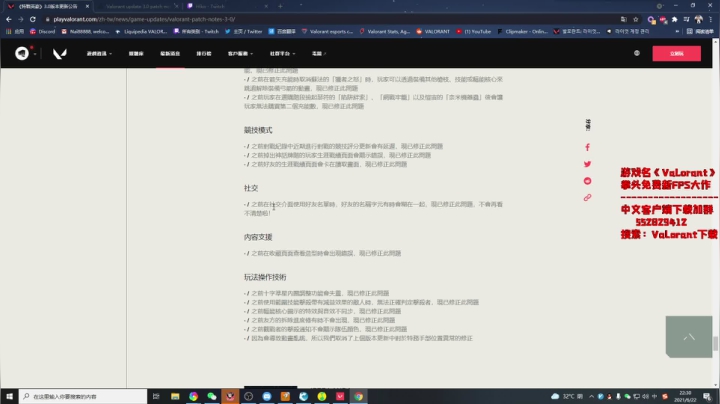Open the fourth site nav item

click(x=204, y=54)
